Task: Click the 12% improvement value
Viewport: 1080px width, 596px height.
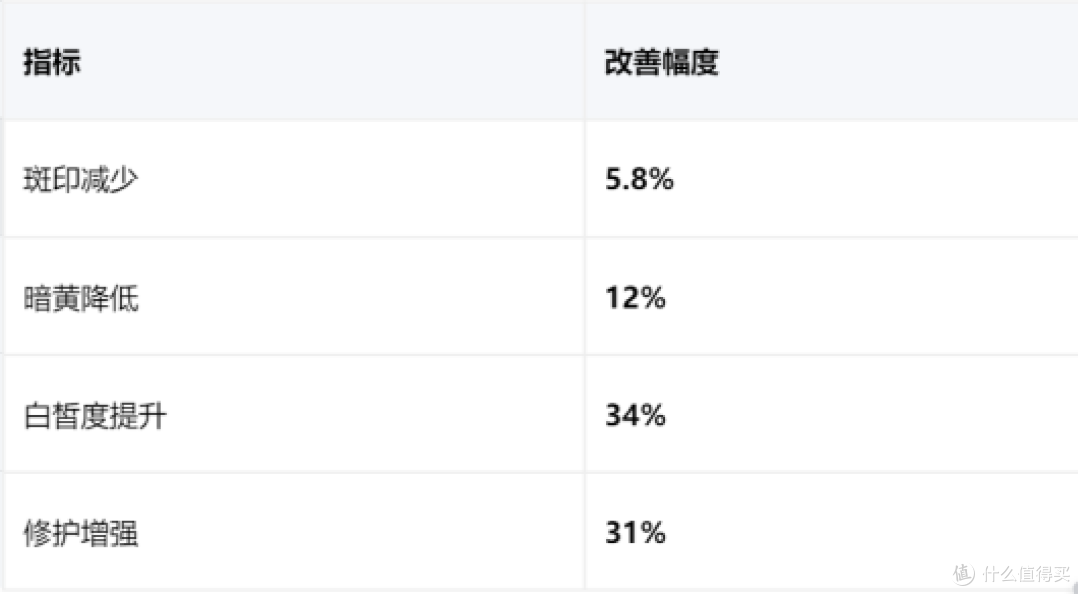Action: (635, 298)
